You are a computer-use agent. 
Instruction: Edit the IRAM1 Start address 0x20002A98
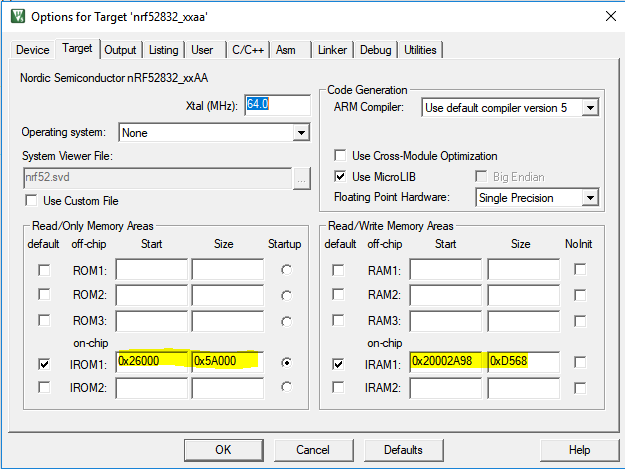(446, 362)
